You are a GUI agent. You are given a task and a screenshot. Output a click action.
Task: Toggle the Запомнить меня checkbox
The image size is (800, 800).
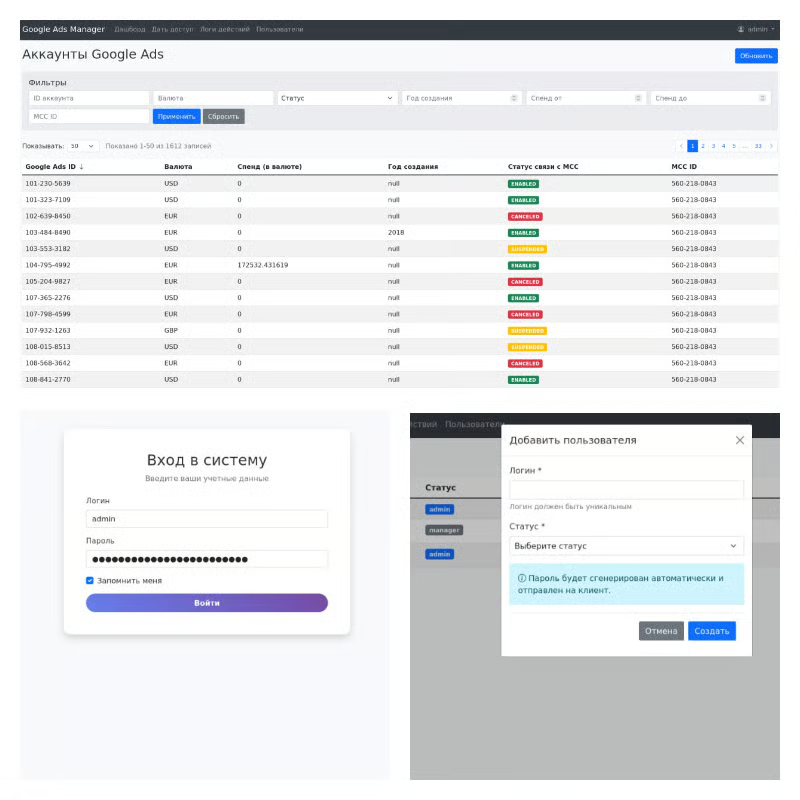(x=90, y=581)
